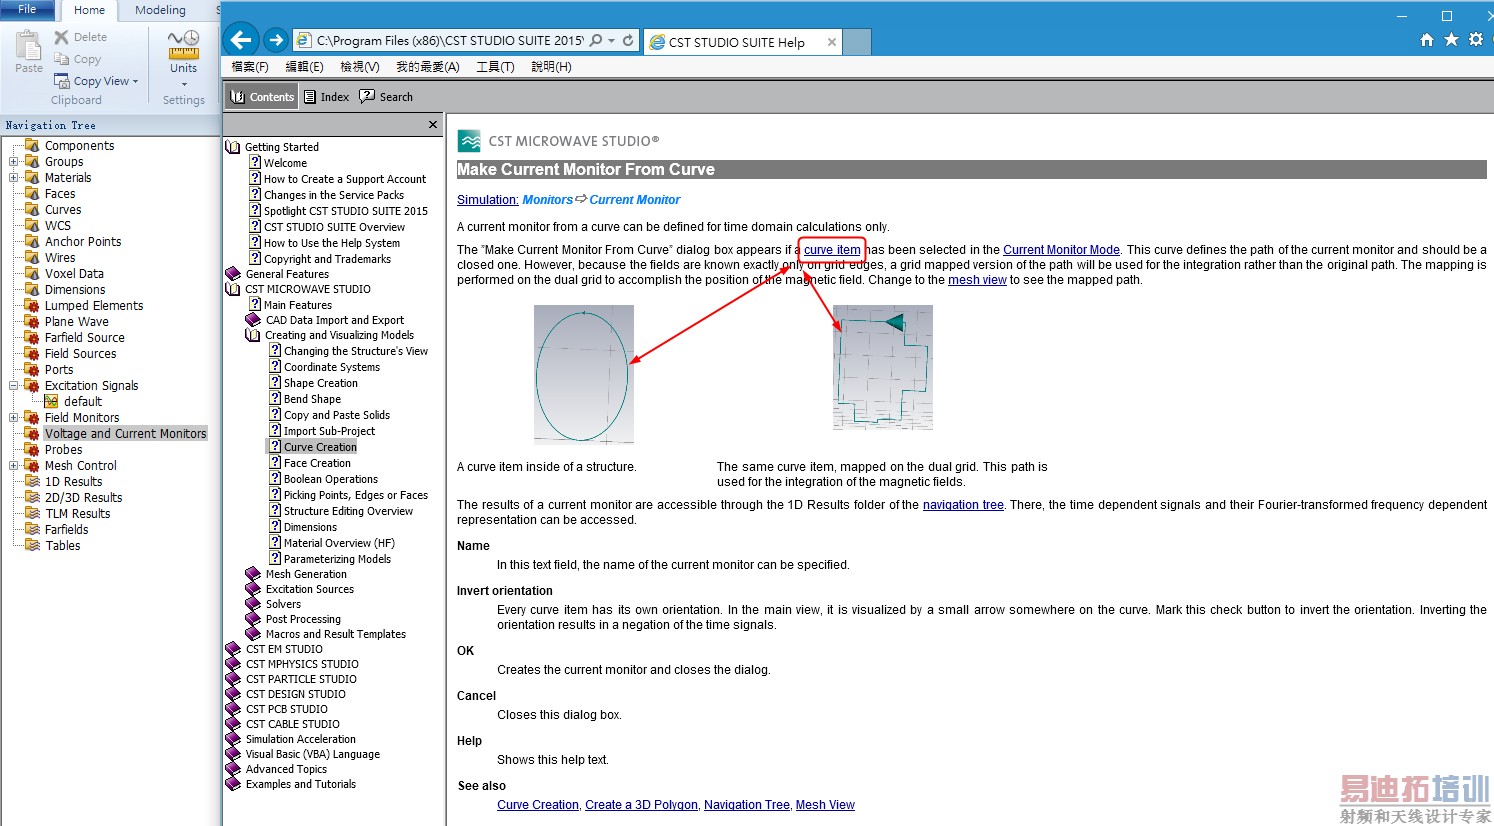
Task: Open Boolean Operations help topic
Action: pyautogui.click(x=331, y=479)
